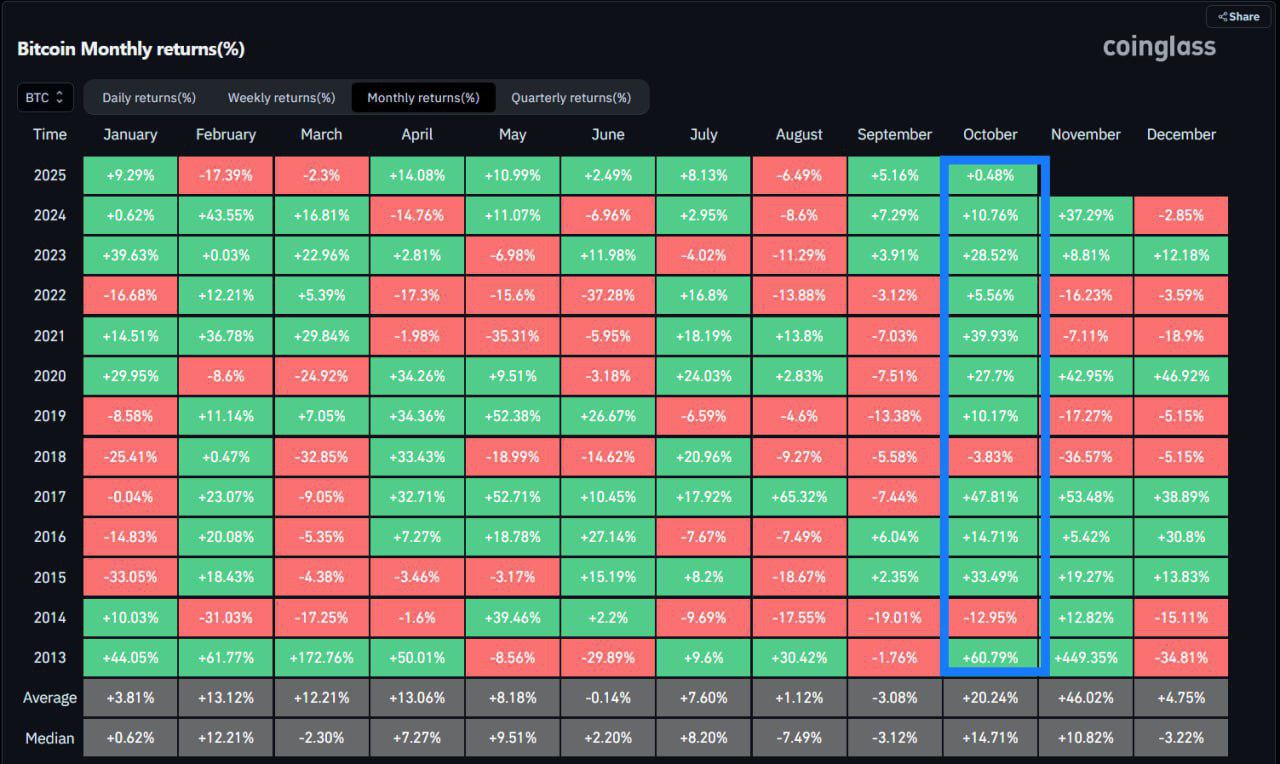Switch to Daily returns(%) tab
1280x764 pixels.
pos(149,97)
